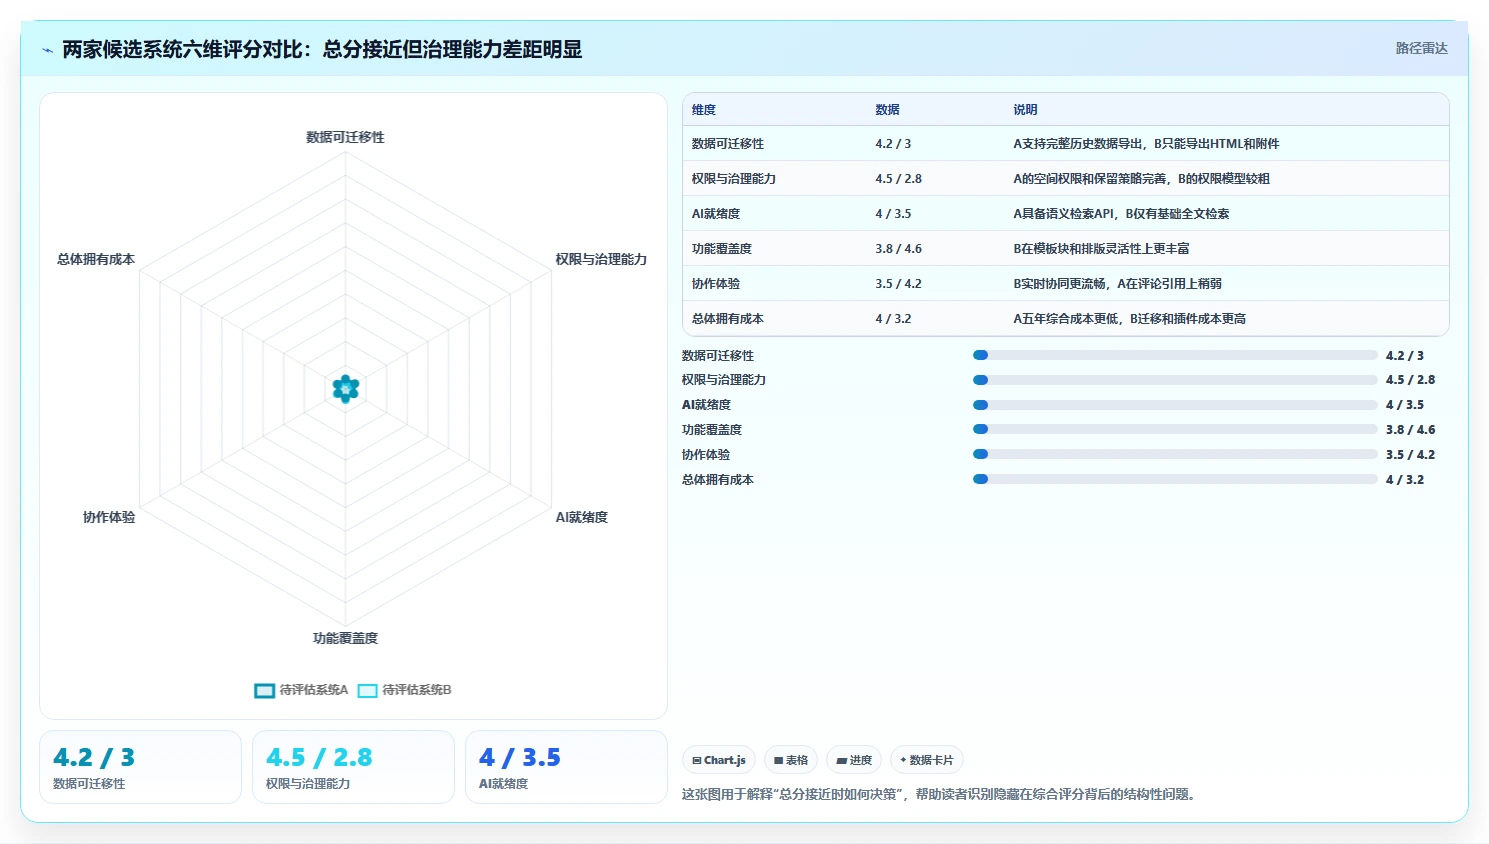Click the Chart.js tag chip
This screenshot has width=1489, height=844.
click(719, 760)
